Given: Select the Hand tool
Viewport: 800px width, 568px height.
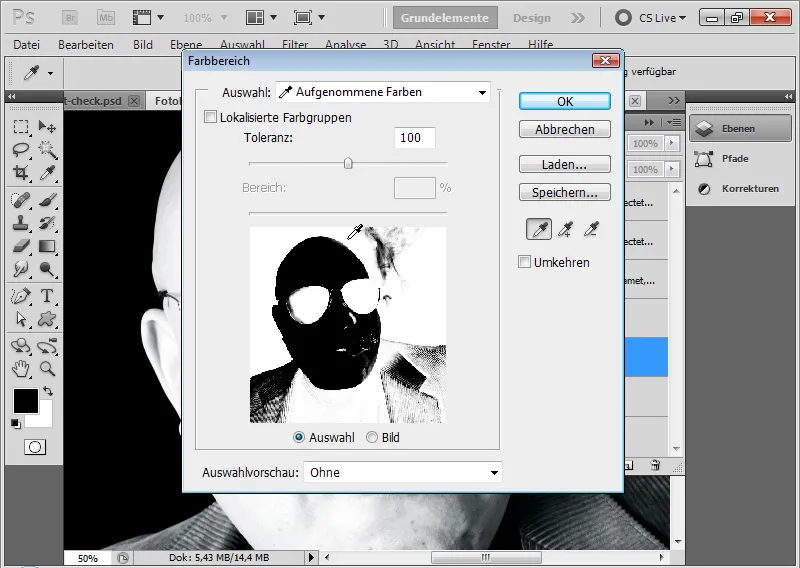Looking at the screenshot, I should [21, 368].
